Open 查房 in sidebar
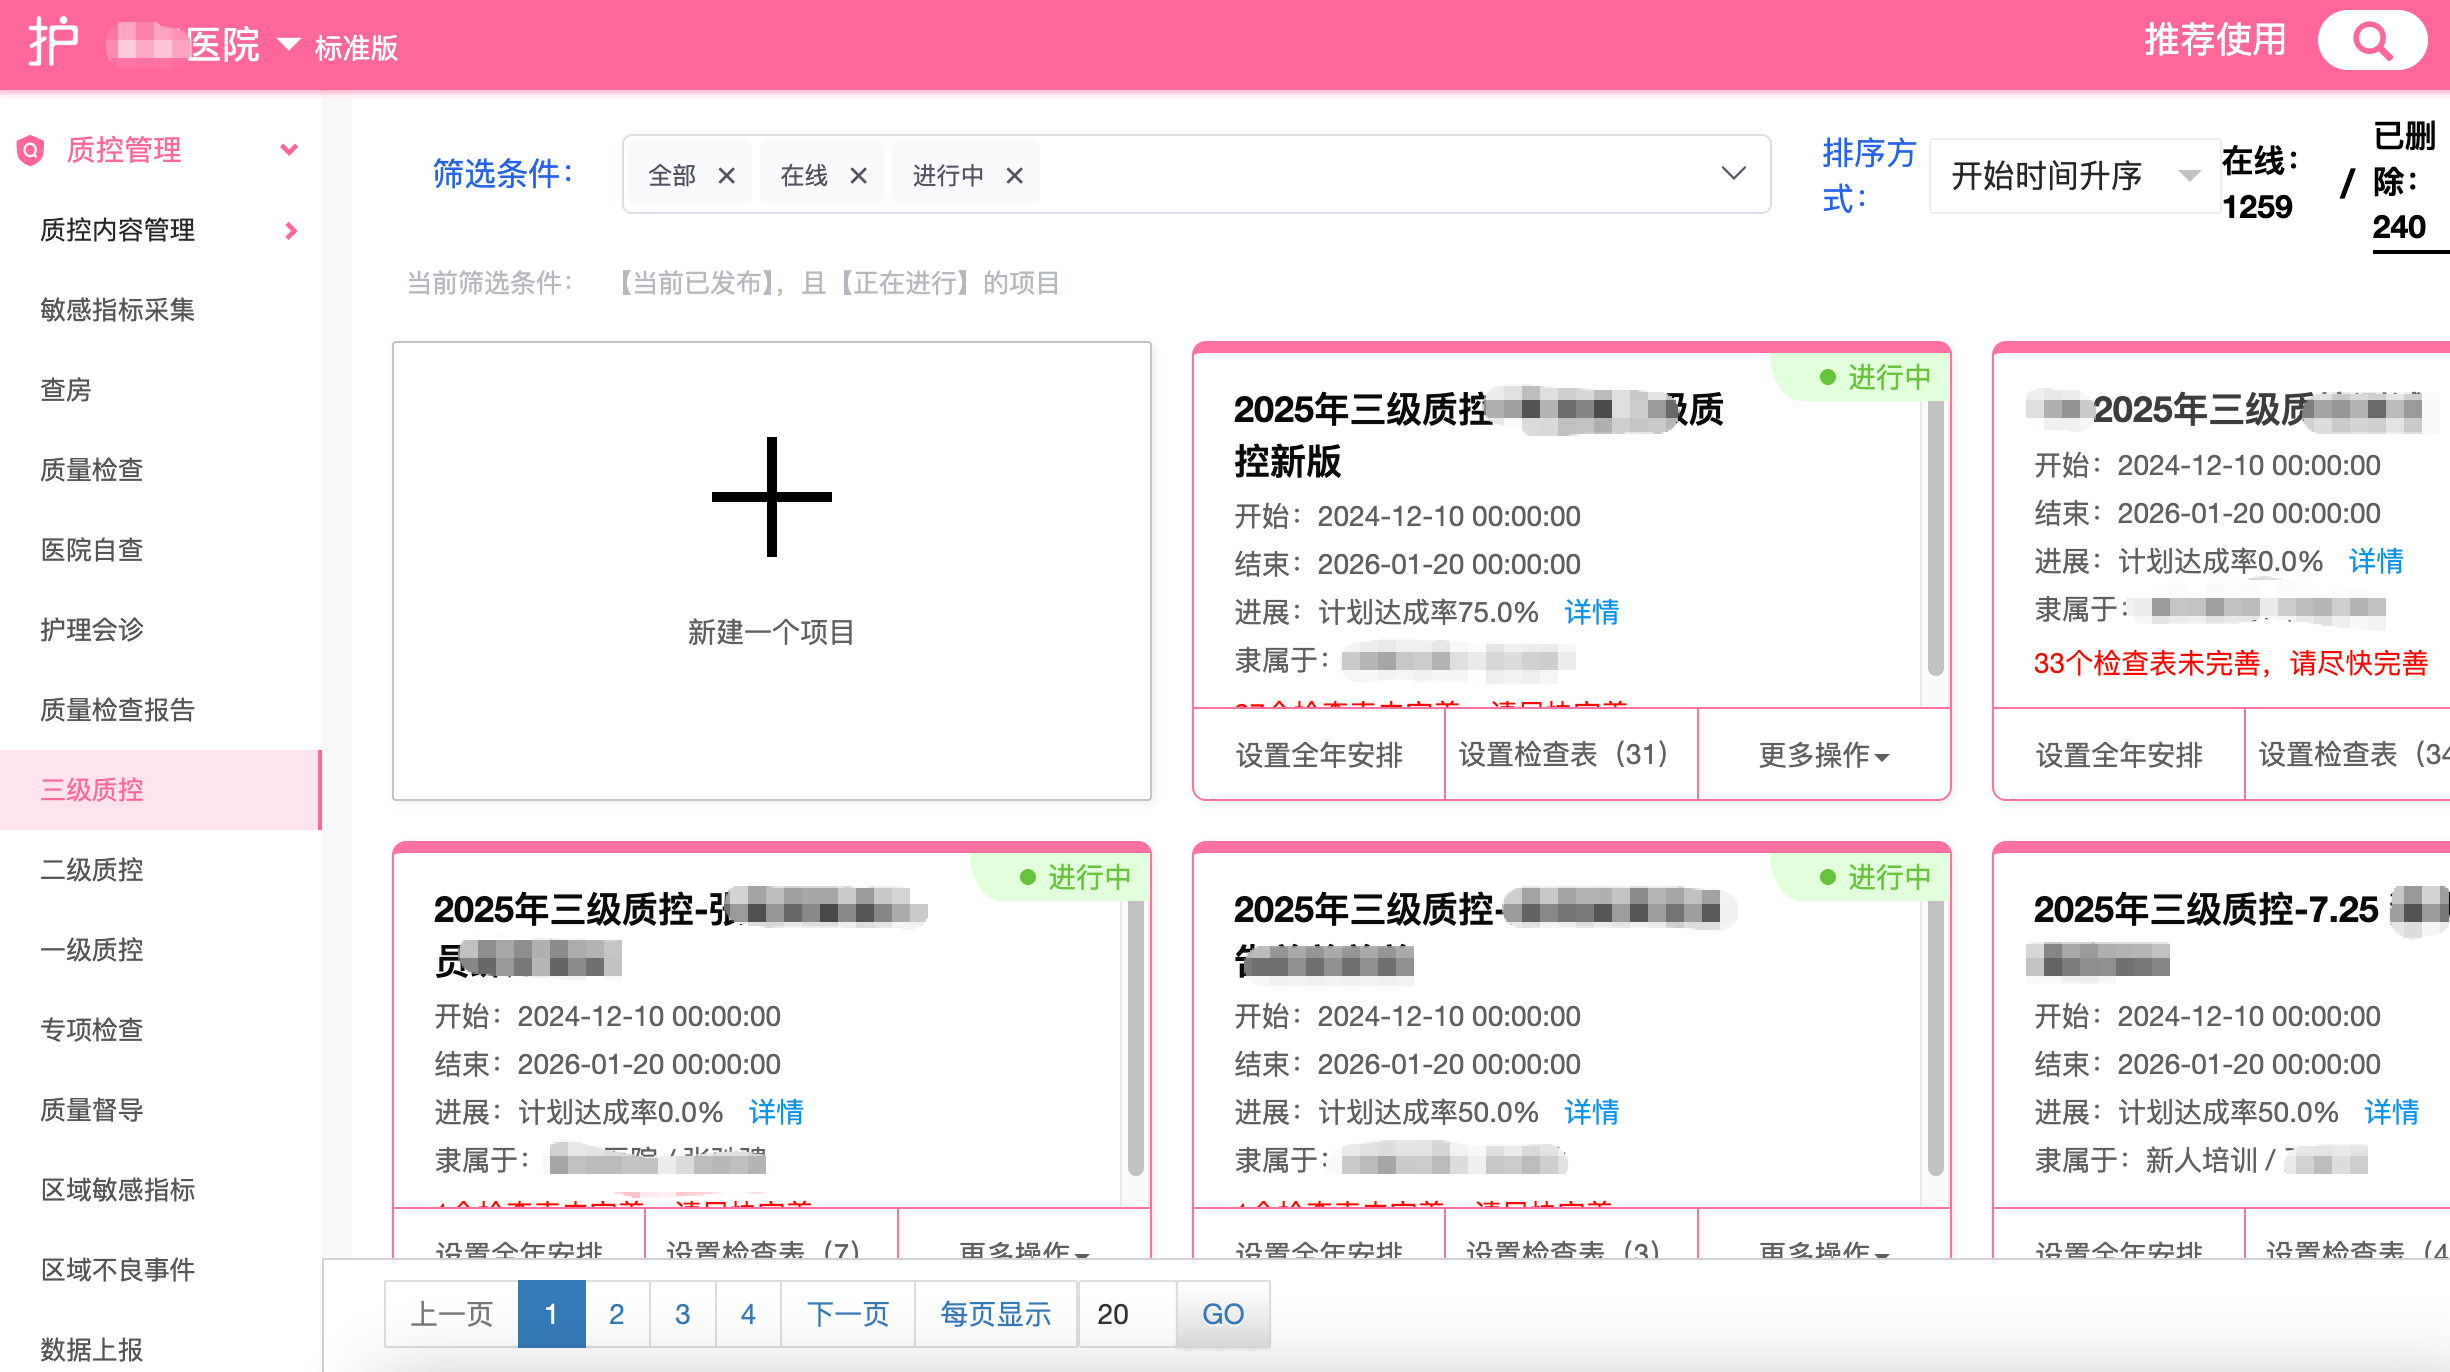 click(66, 390)
